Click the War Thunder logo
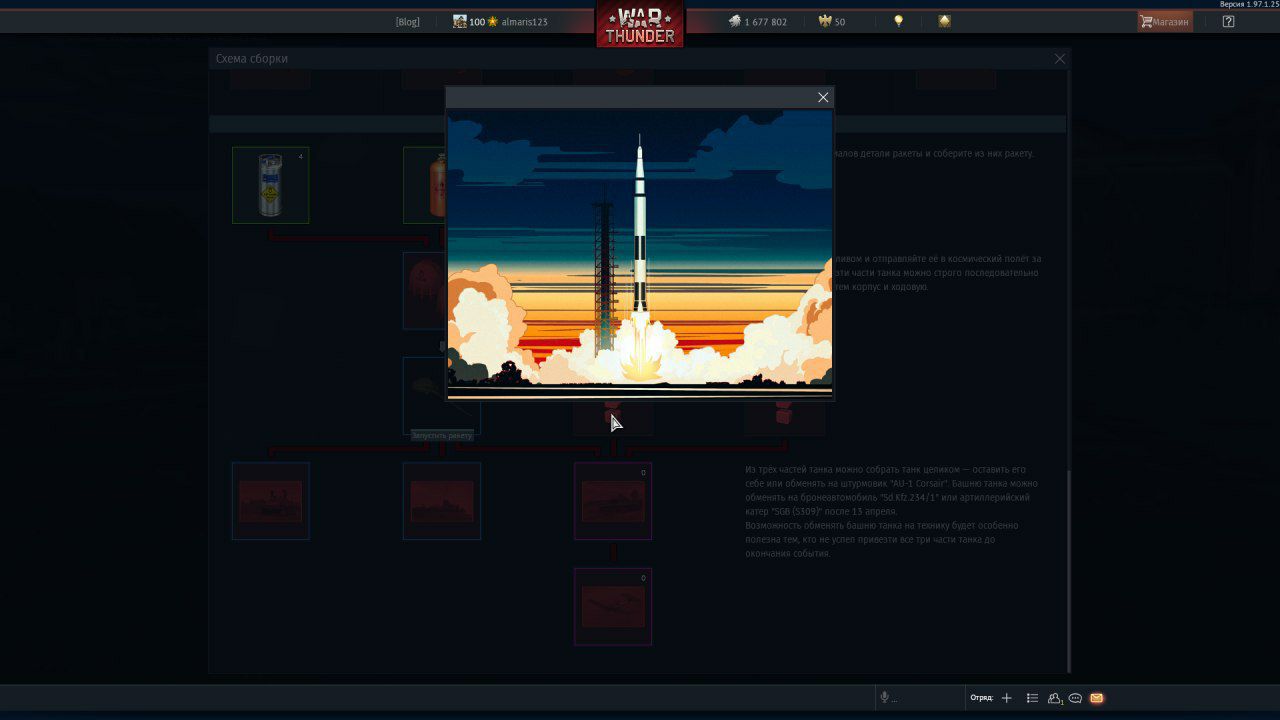Viewport: 1280px width, 720px height. [640, 24]
